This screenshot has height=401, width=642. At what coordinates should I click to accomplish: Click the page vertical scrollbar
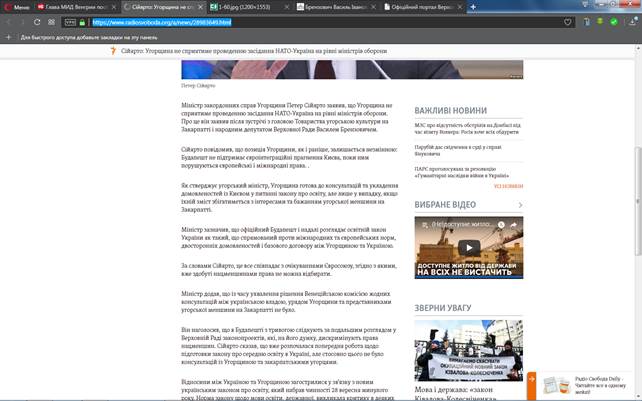click(638, 200)
